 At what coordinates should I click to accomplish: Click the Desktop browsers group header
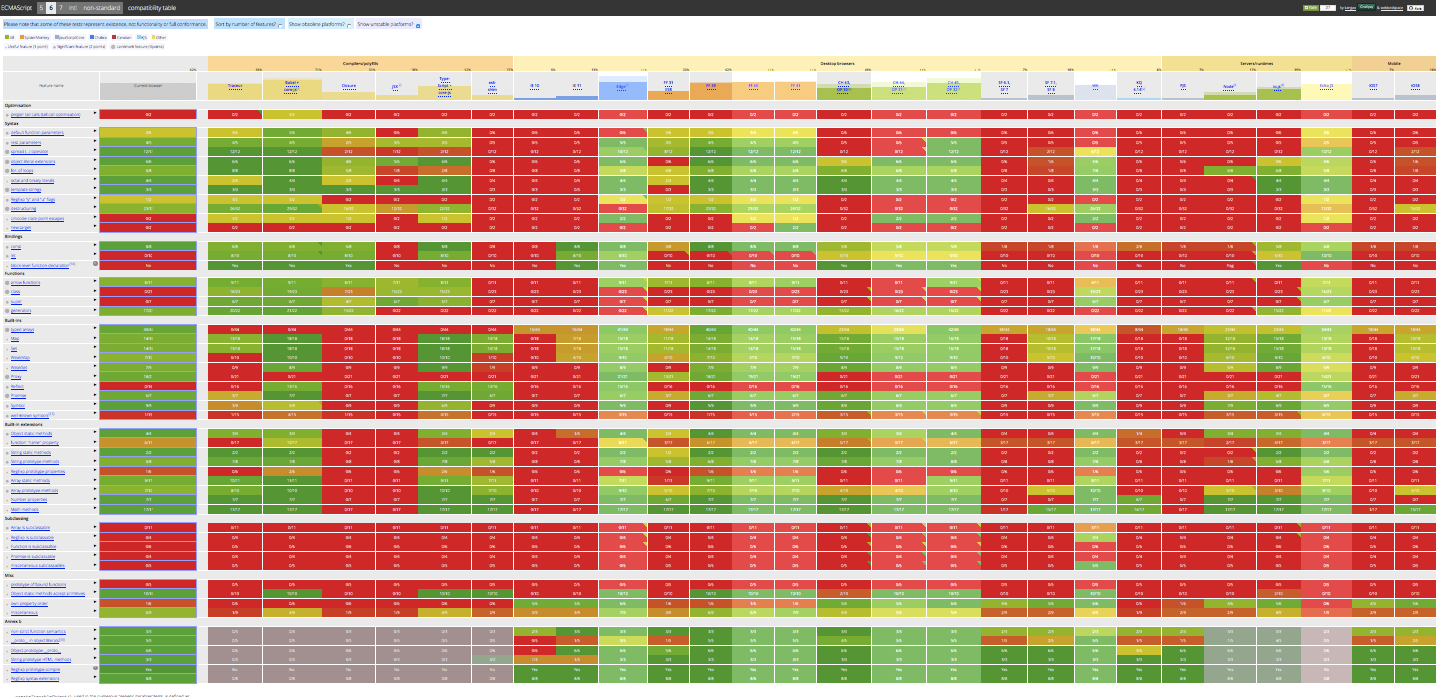tap(836, 63)
